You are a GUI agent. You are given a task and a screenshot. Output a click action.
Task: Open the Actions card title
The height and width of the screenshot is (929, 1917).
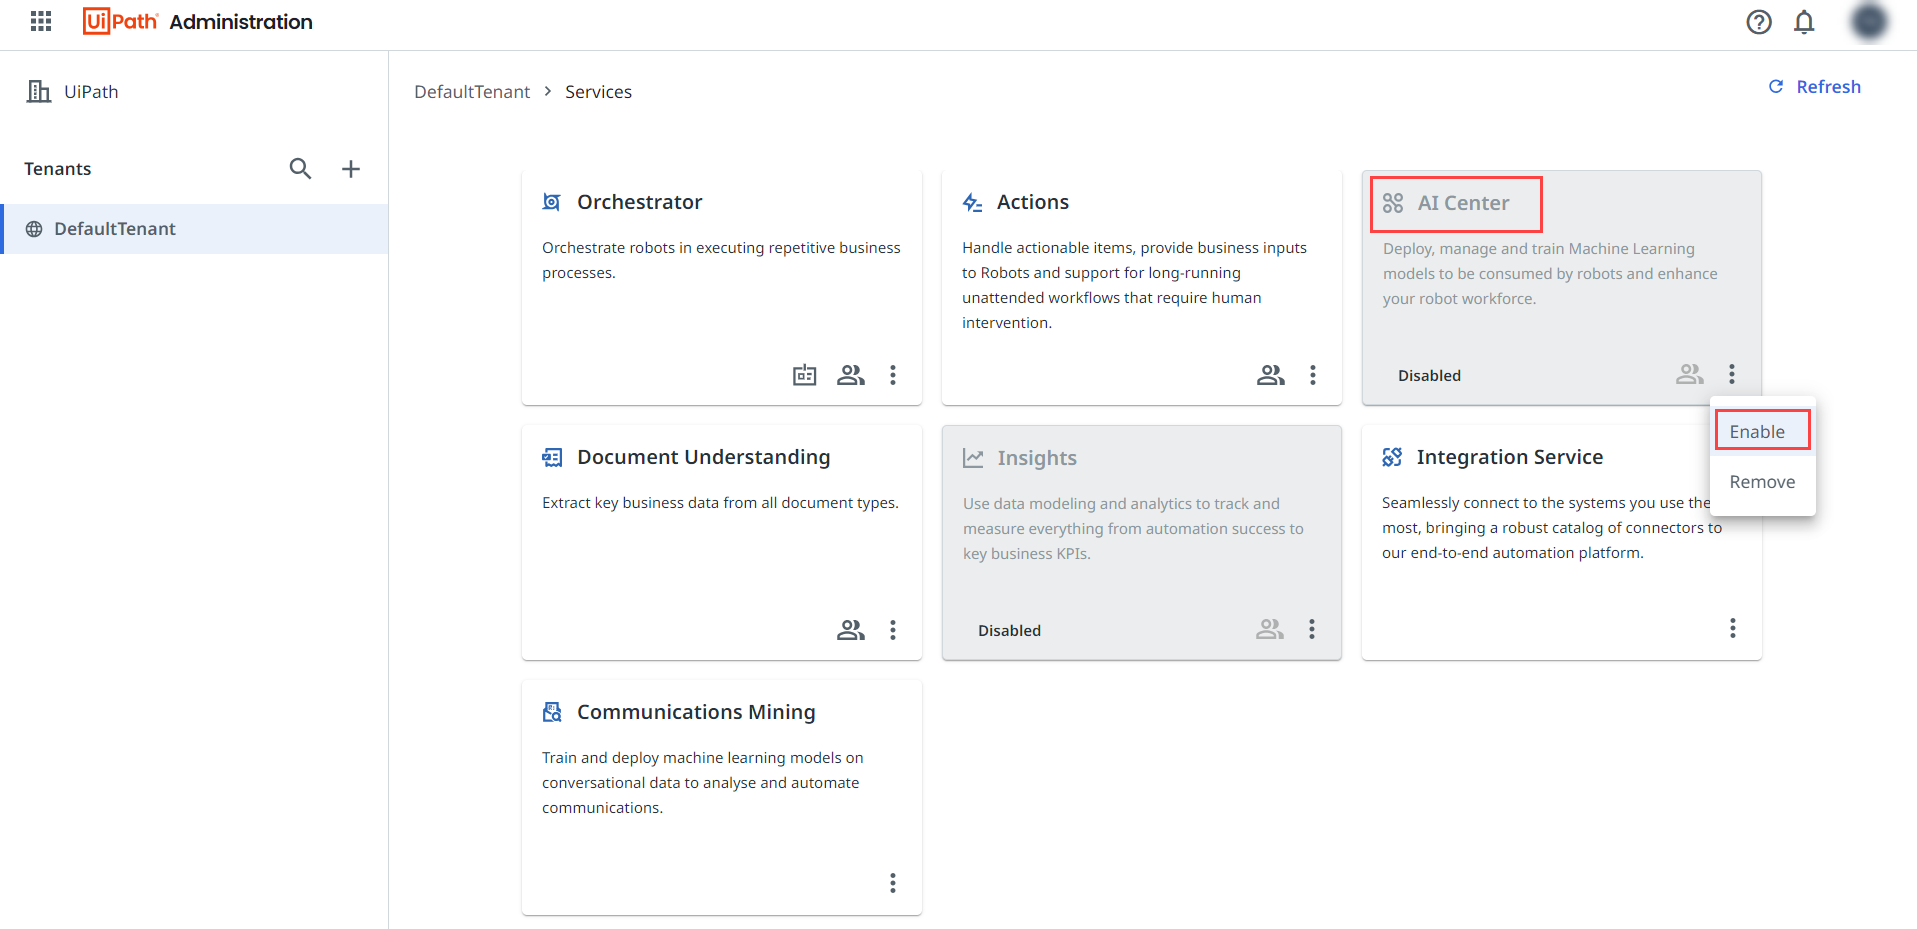pyautogui.click(x=1033, y=202)
